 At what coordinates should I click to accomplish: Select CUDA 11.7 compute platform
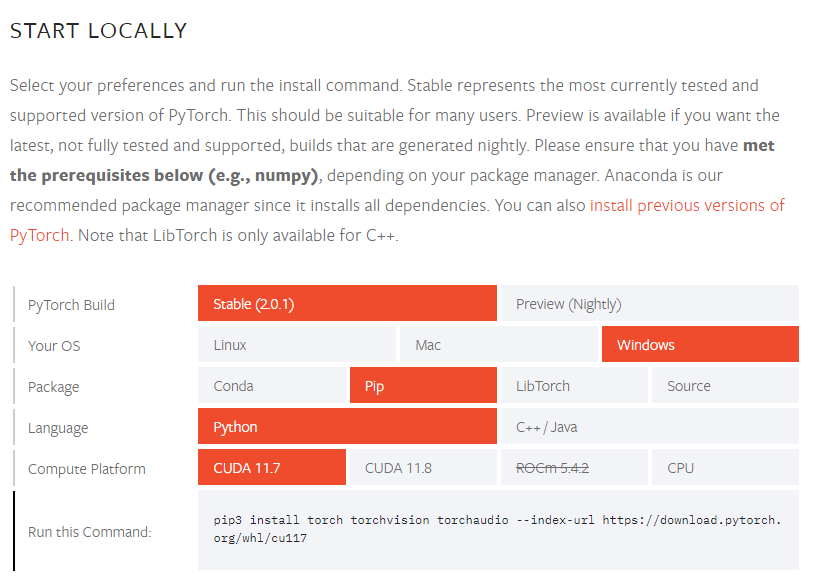pos(272,466)
